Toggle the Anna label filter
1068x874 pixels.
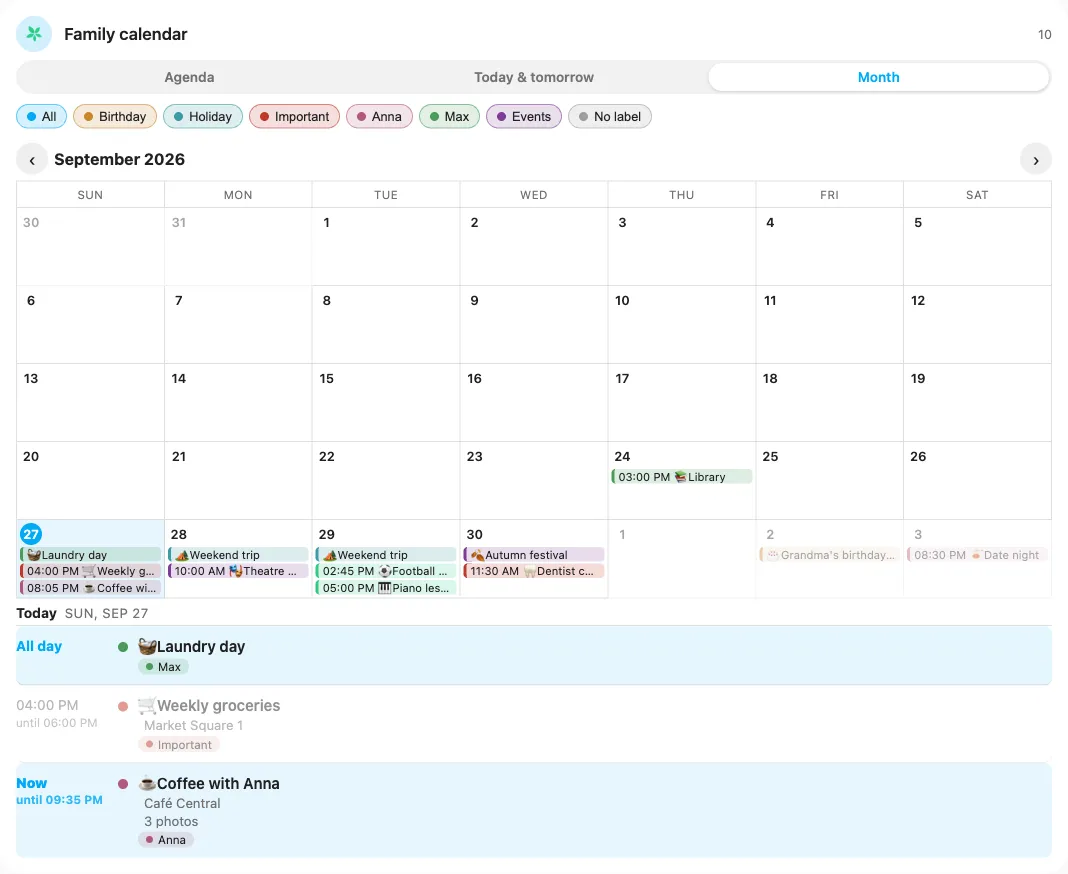point(379,116)
